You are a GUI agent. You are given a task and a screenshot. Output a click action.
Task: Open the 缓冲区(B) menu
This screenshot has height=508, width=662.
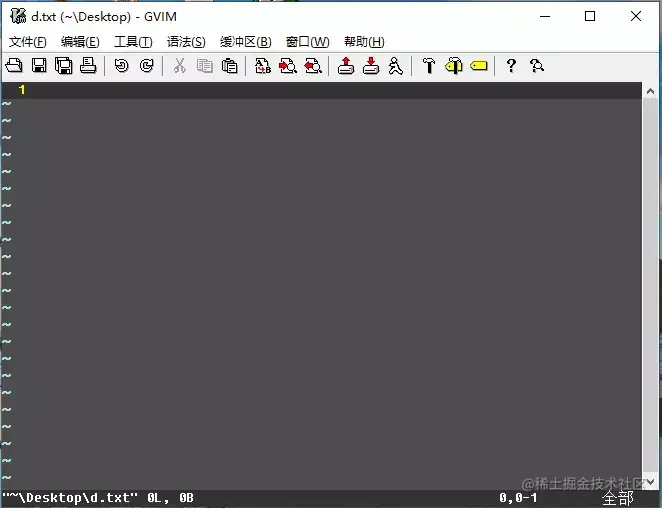(x=246, y=42)
